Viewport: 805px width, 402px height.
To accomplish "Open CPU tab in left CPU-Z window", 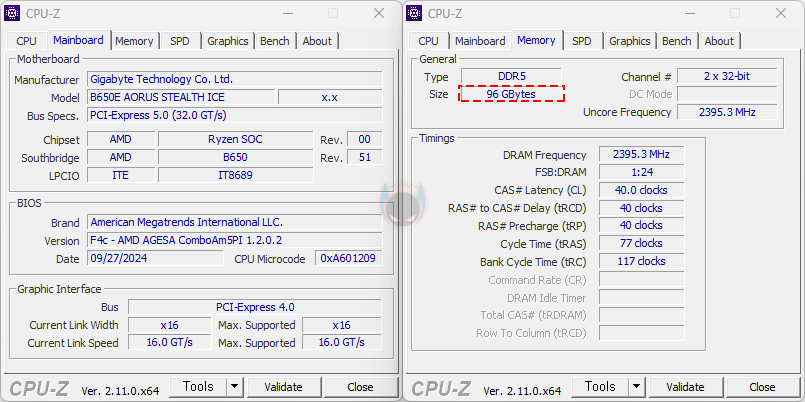I will 26,41.
